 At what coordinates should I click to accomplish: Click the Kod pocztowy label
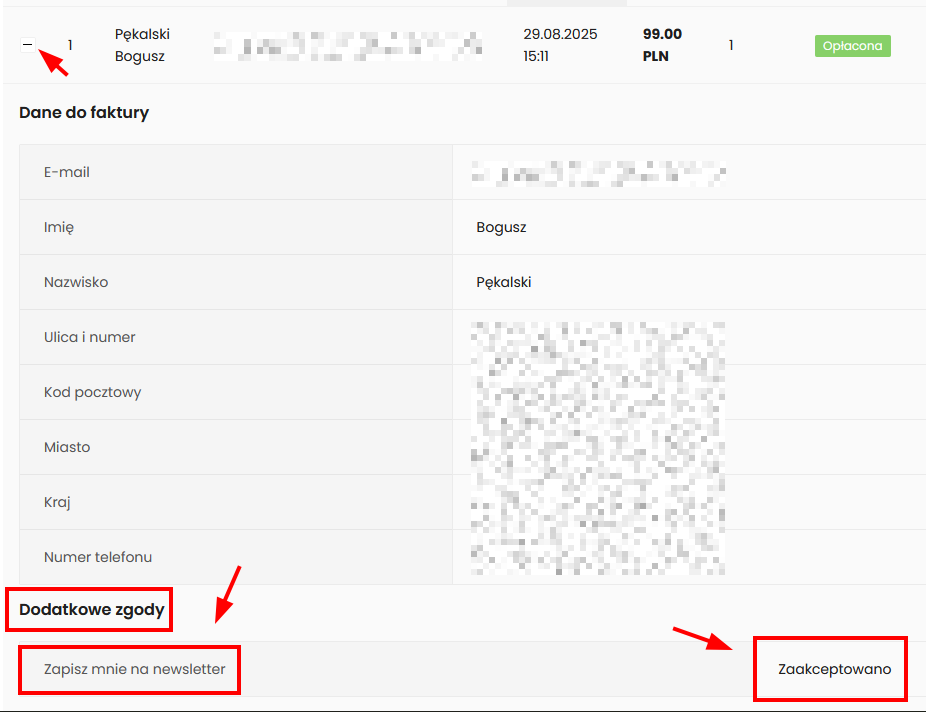coord(93,392)
